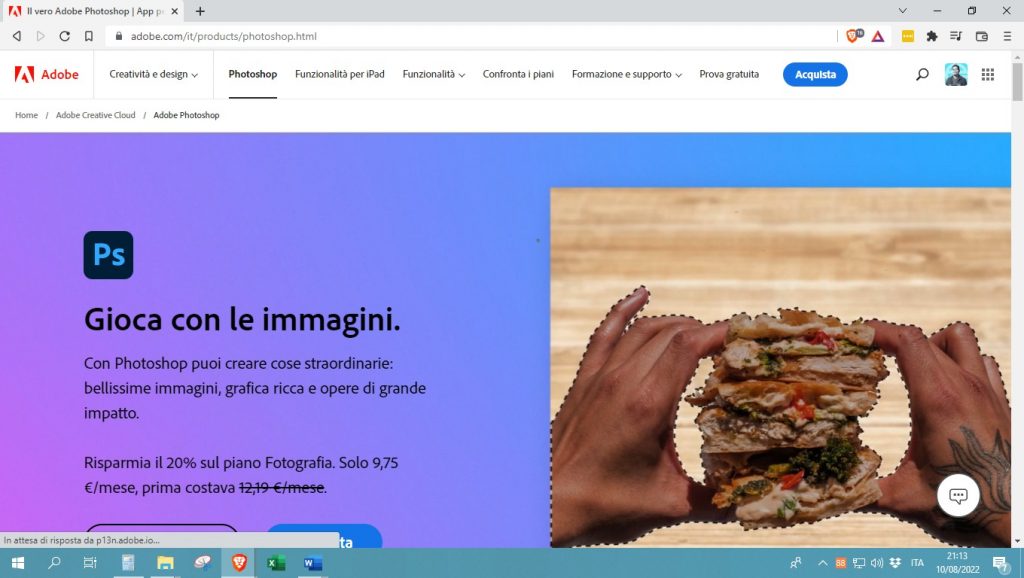Image resolution: width=1024 pixels, height=578 pixels.
Task: Expand the Funzionalità dropdown
Action: pyautogui.click(x=433, y=75)
